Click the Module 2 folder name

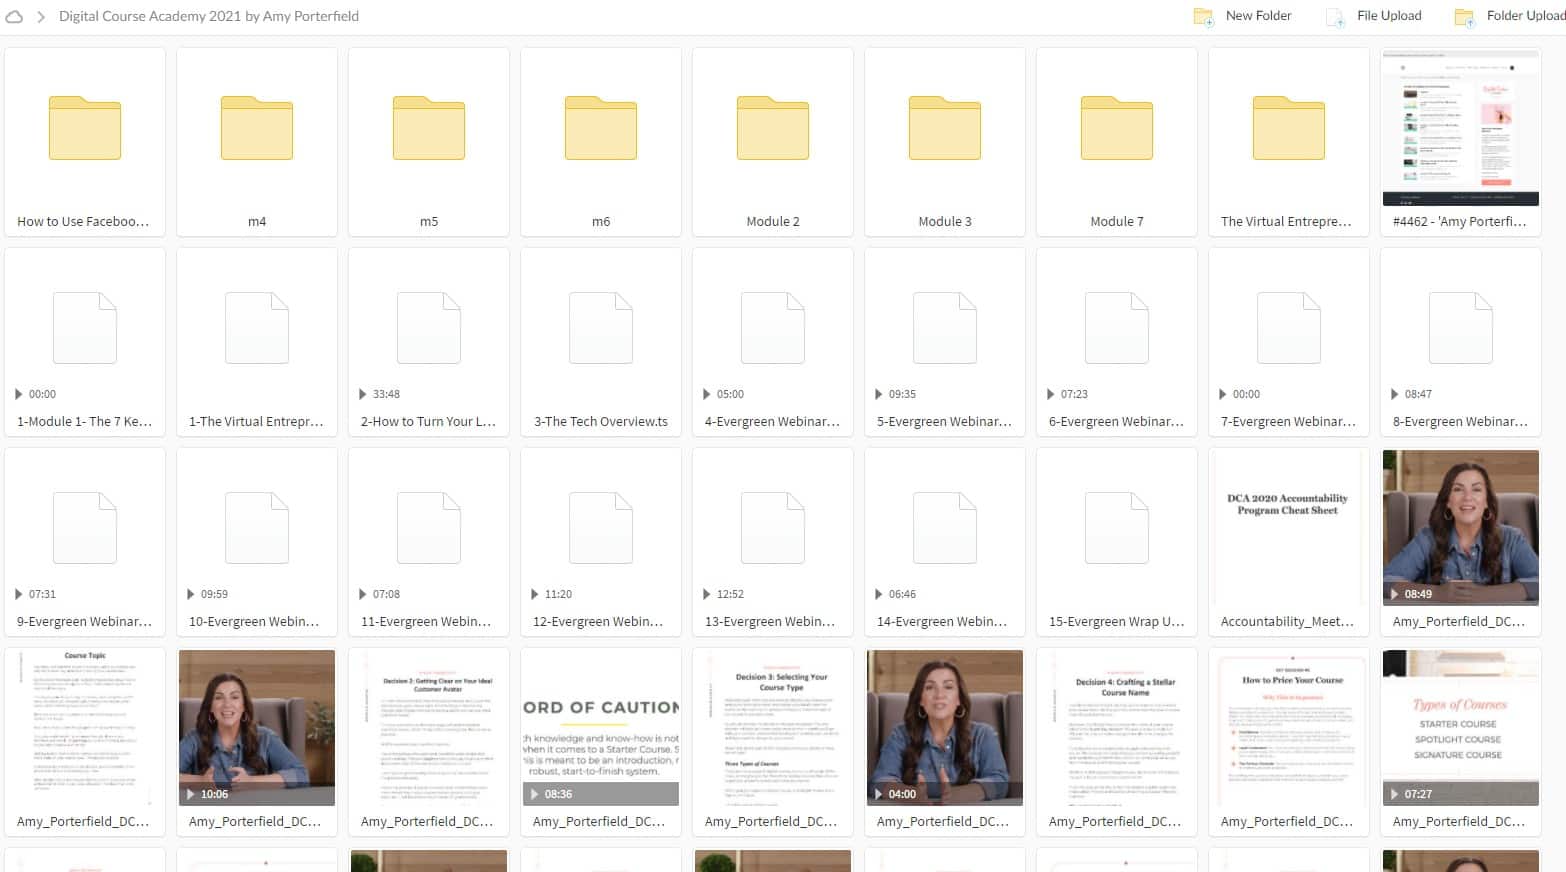(773, 222)
